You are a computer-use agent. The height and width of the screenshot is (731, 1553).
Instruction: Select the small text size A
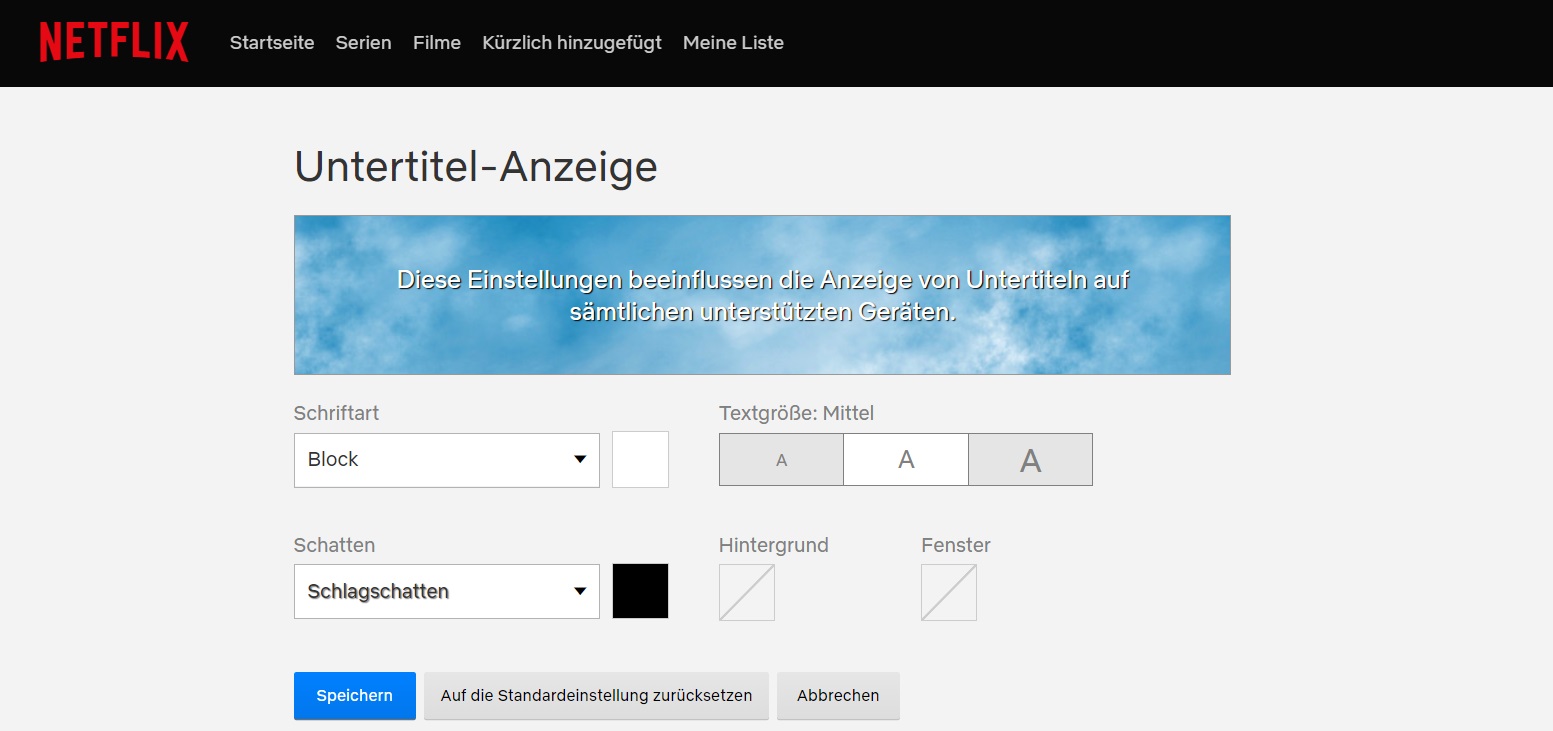point(781,460)
